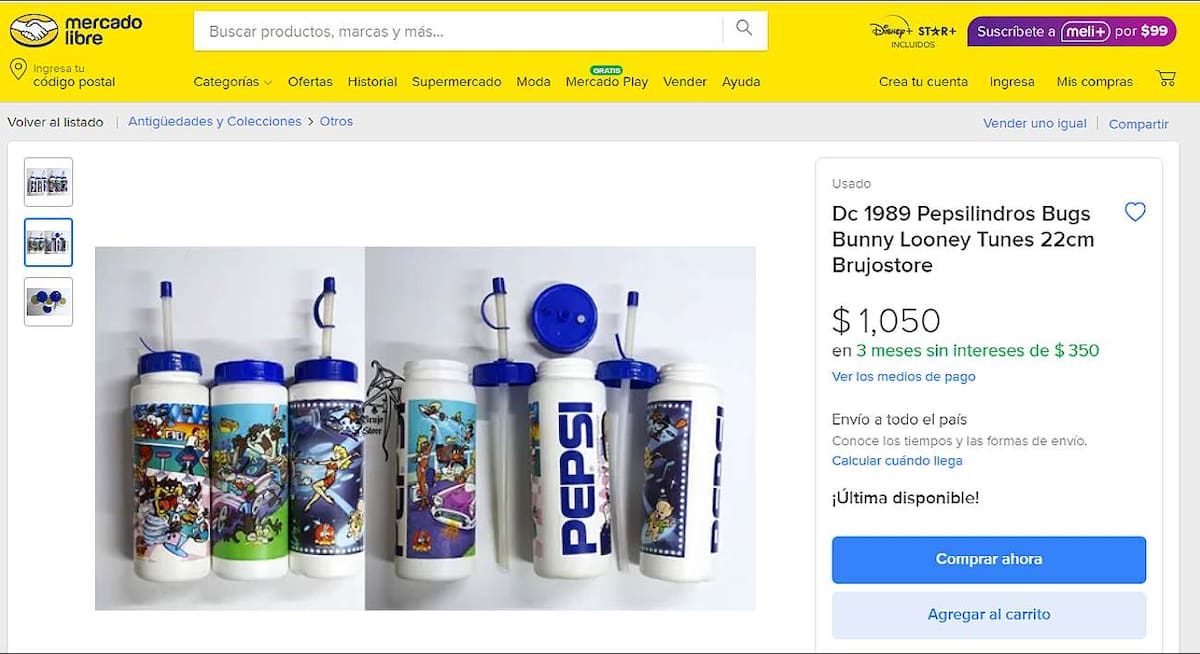Click the Mercado Libre handshake logo
The width and height of the screenshot is (1200, 654).
coord(34,31)
